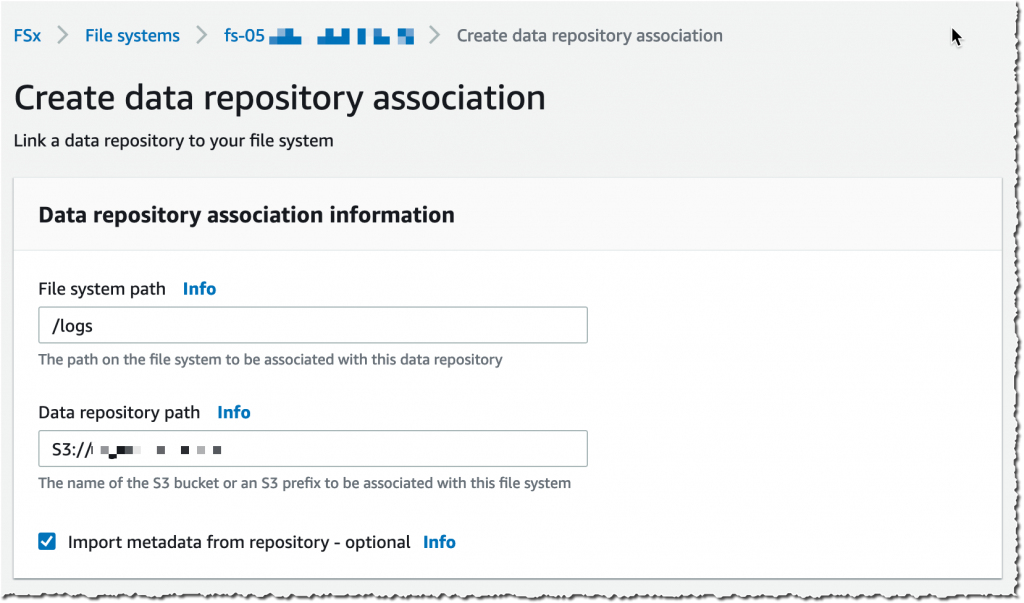Open the Info link beside File system path
The image size is (1024, 603).
coord(199,289)
